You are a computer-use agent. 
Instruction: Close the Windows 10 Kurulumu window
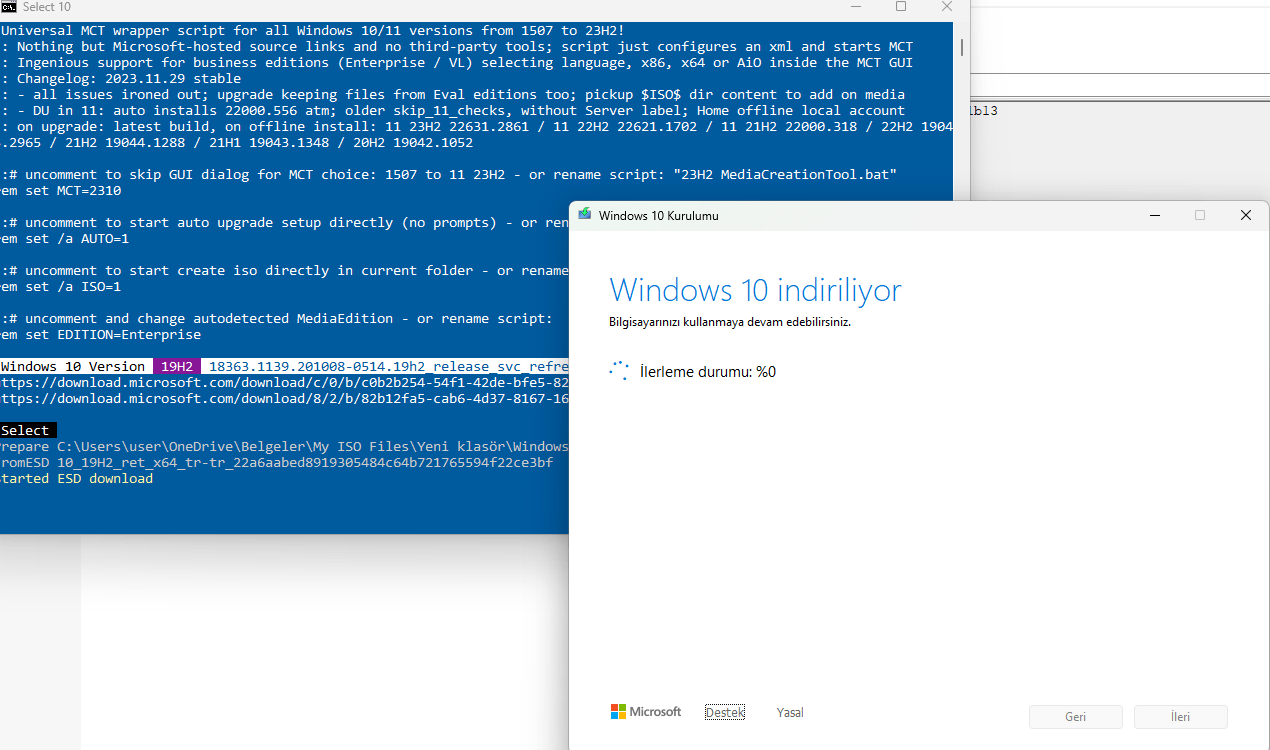[x=1246, y=215]
